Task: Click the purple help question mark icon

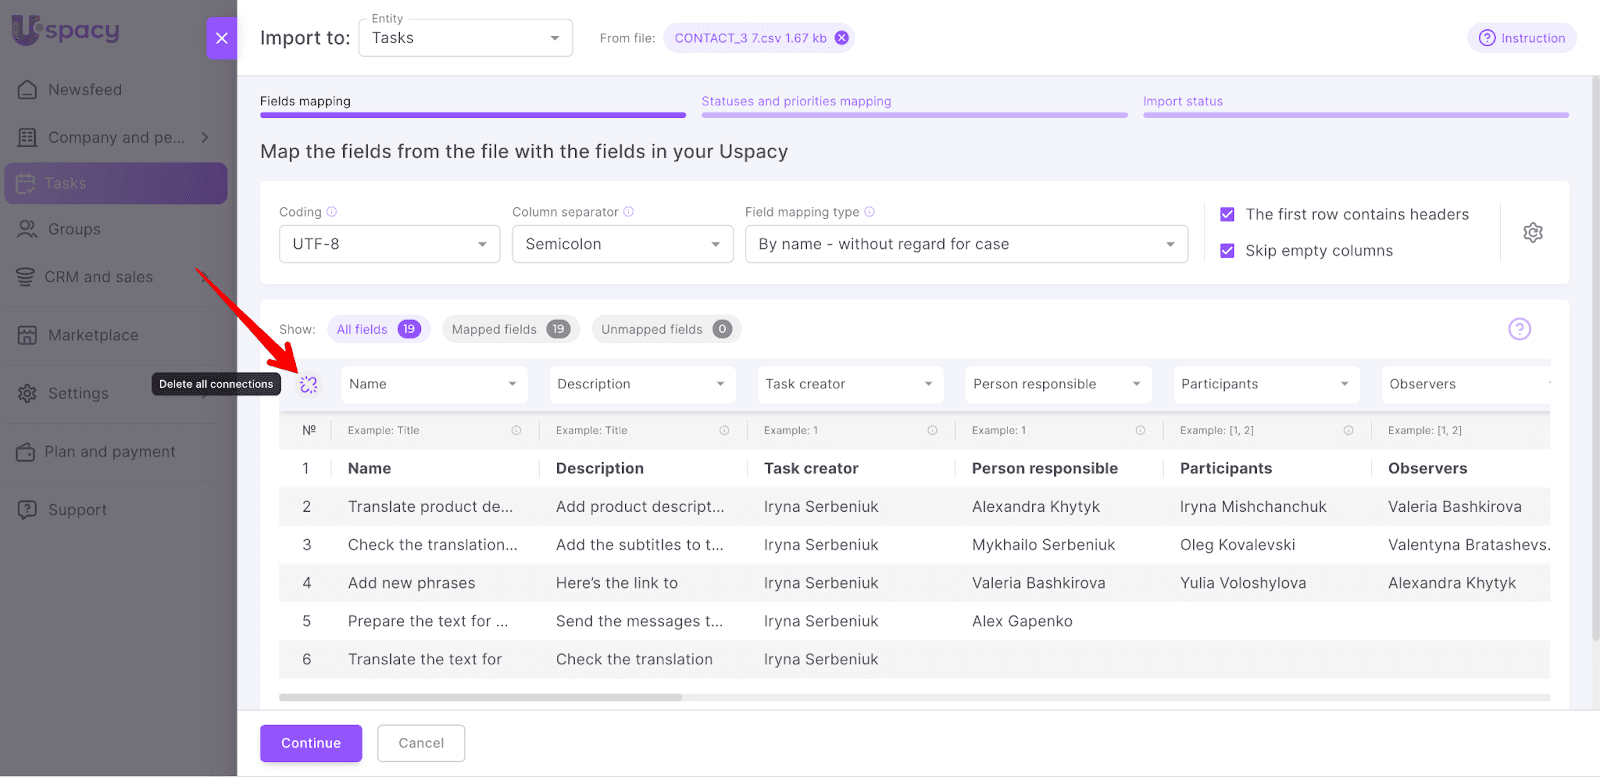Action: 1519,329
